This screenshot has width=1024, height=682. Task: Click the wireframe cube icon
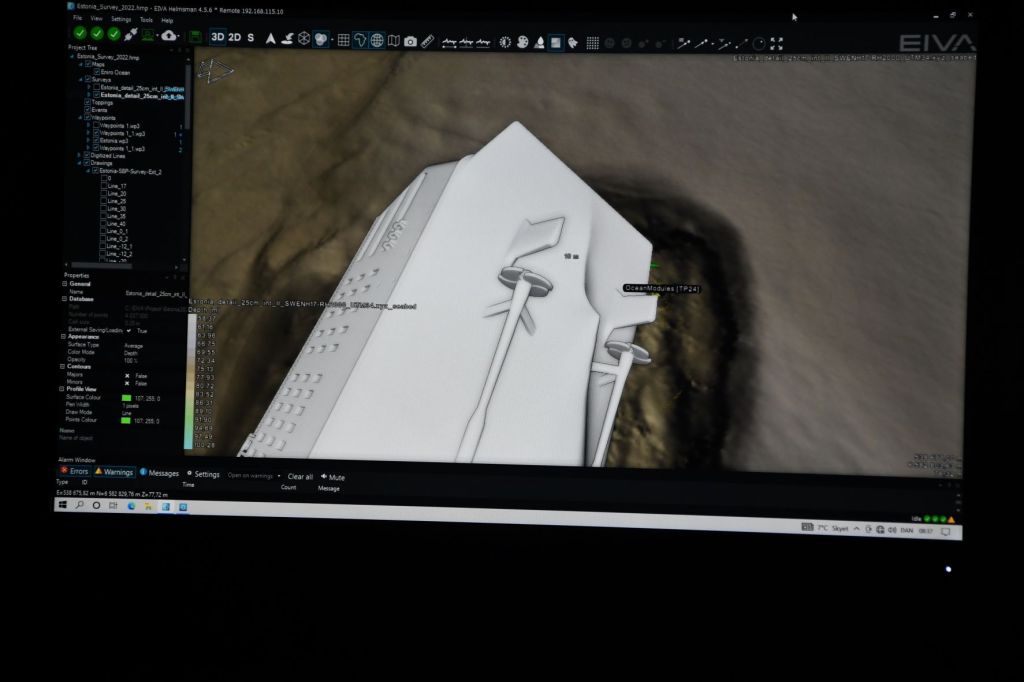(304, 39)
